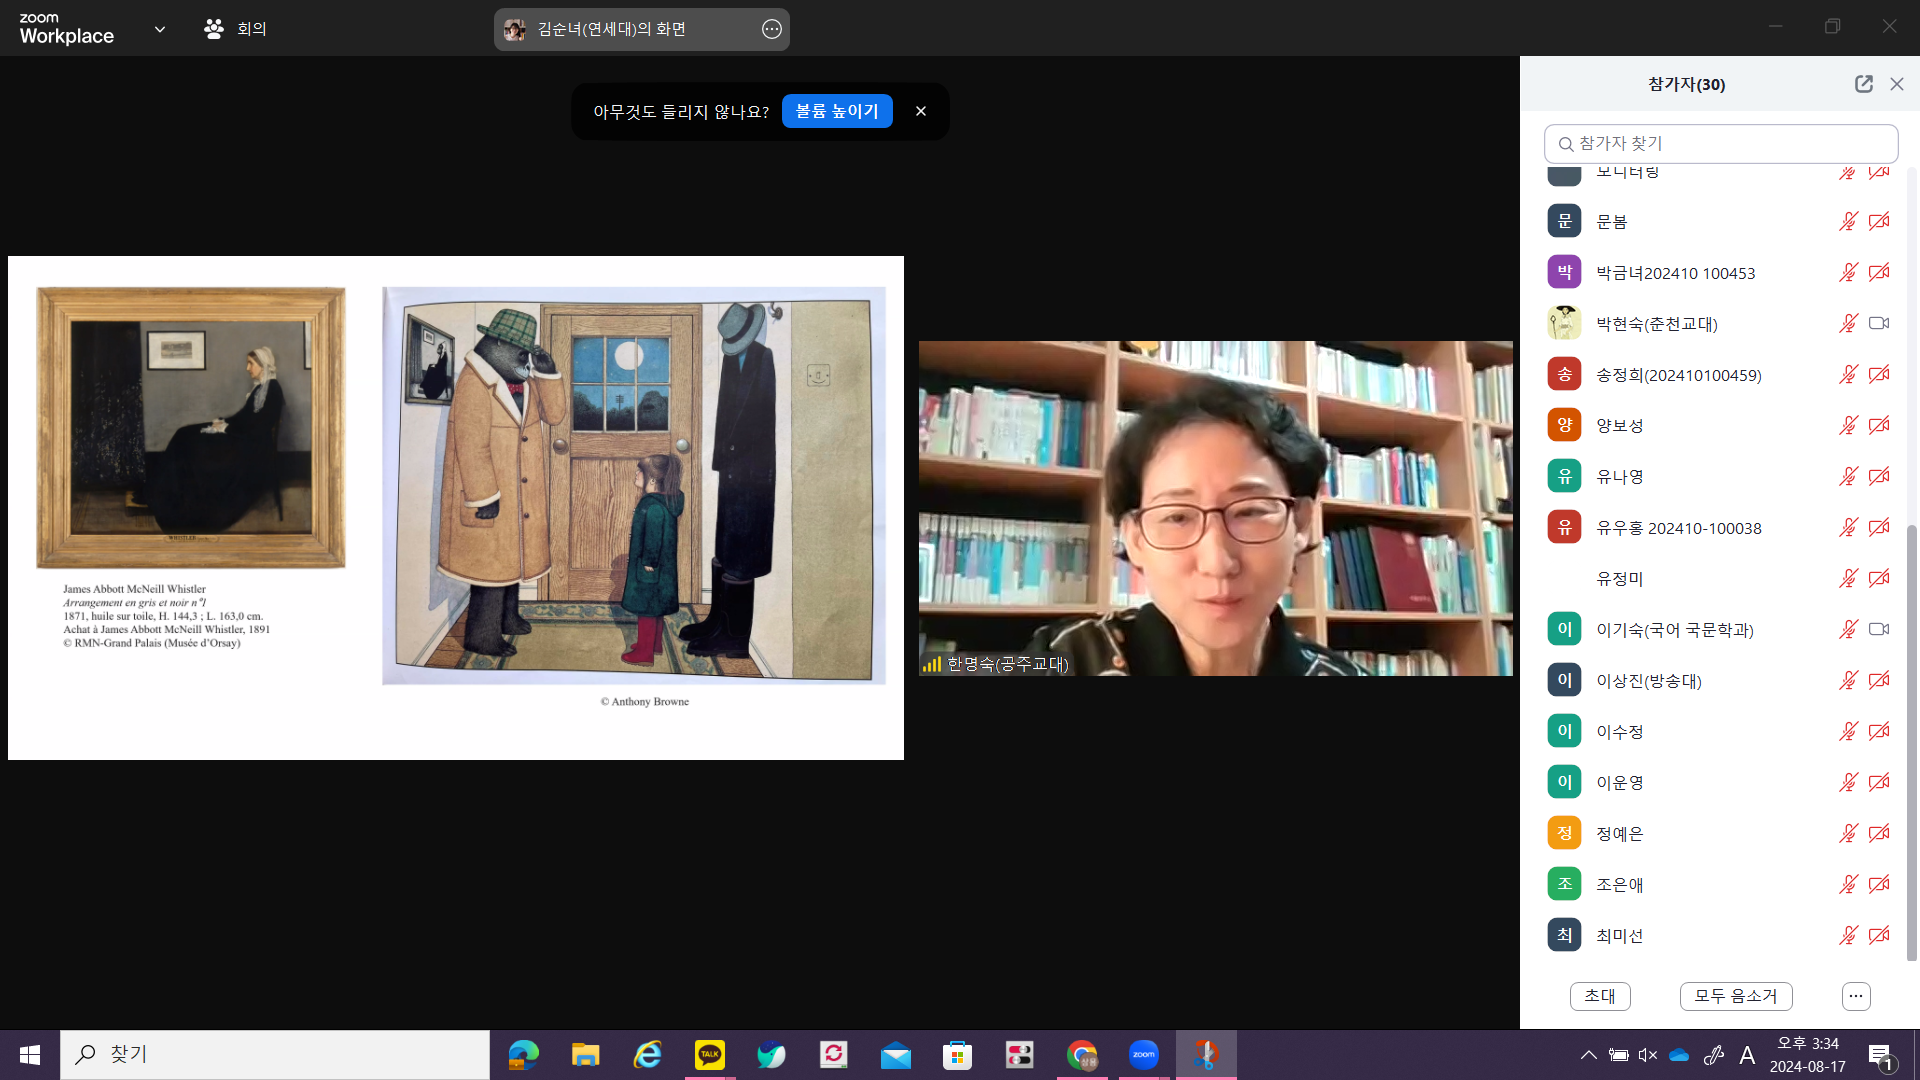Open File Explorer from taskbar
Screen dimensions: 1920x1080
pos(585,1055)
